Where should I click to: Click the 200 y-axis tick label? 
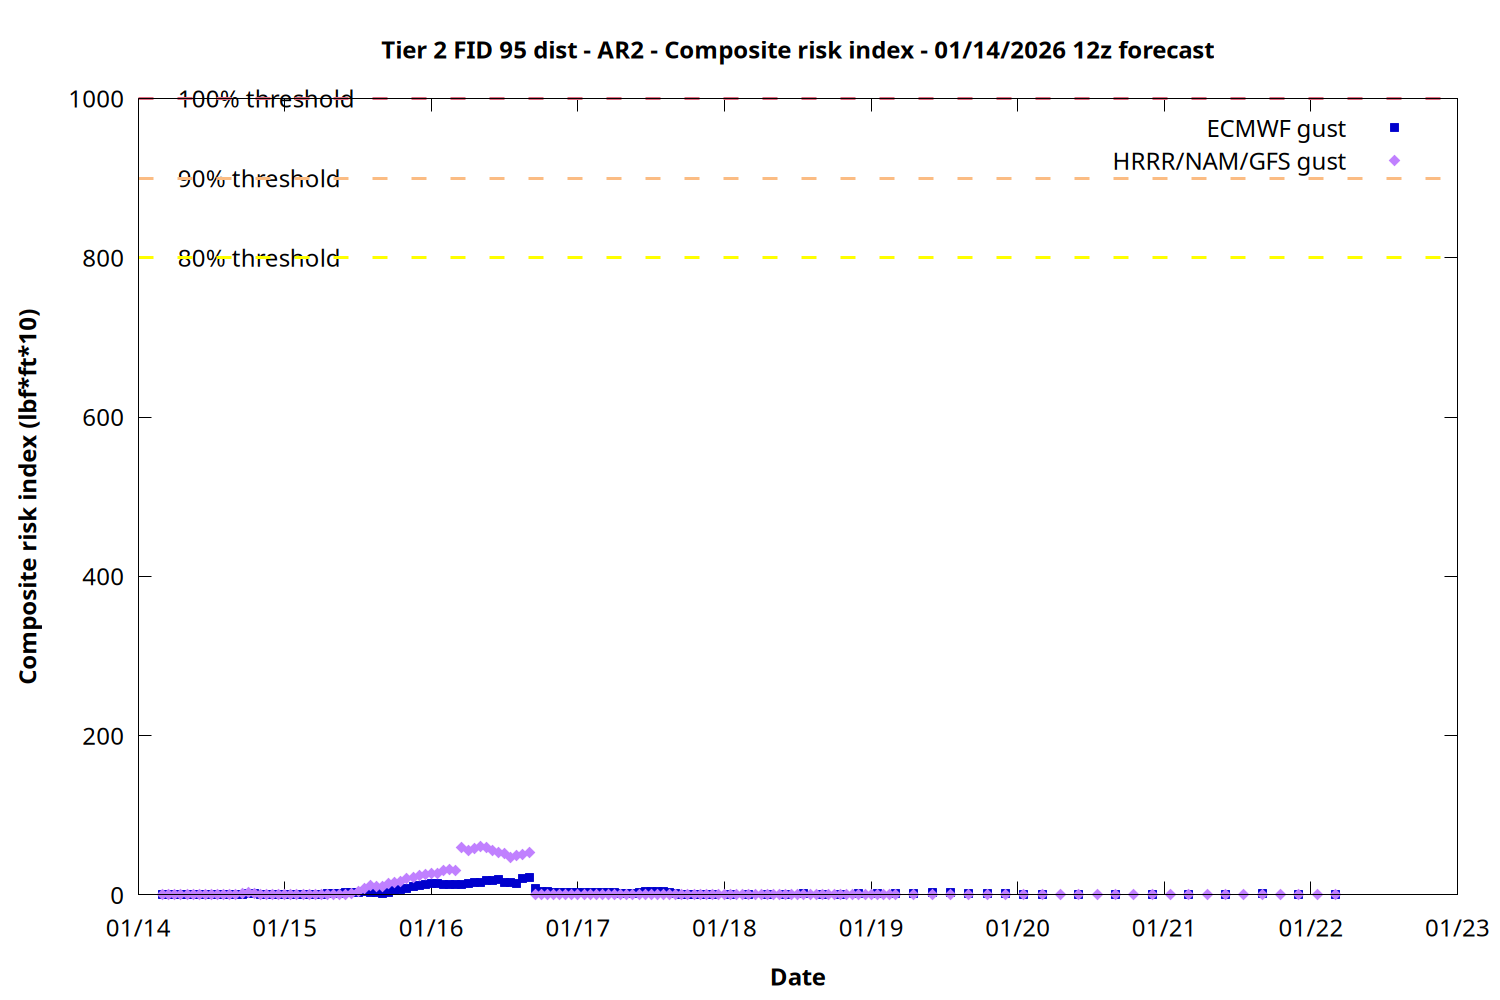(103, 736)
